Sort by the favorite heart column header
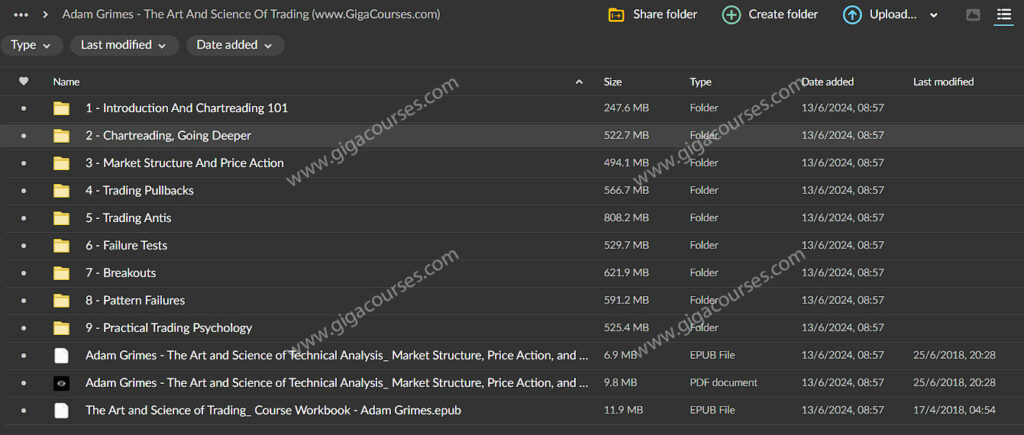The image size is (1024, 435). 24,82
